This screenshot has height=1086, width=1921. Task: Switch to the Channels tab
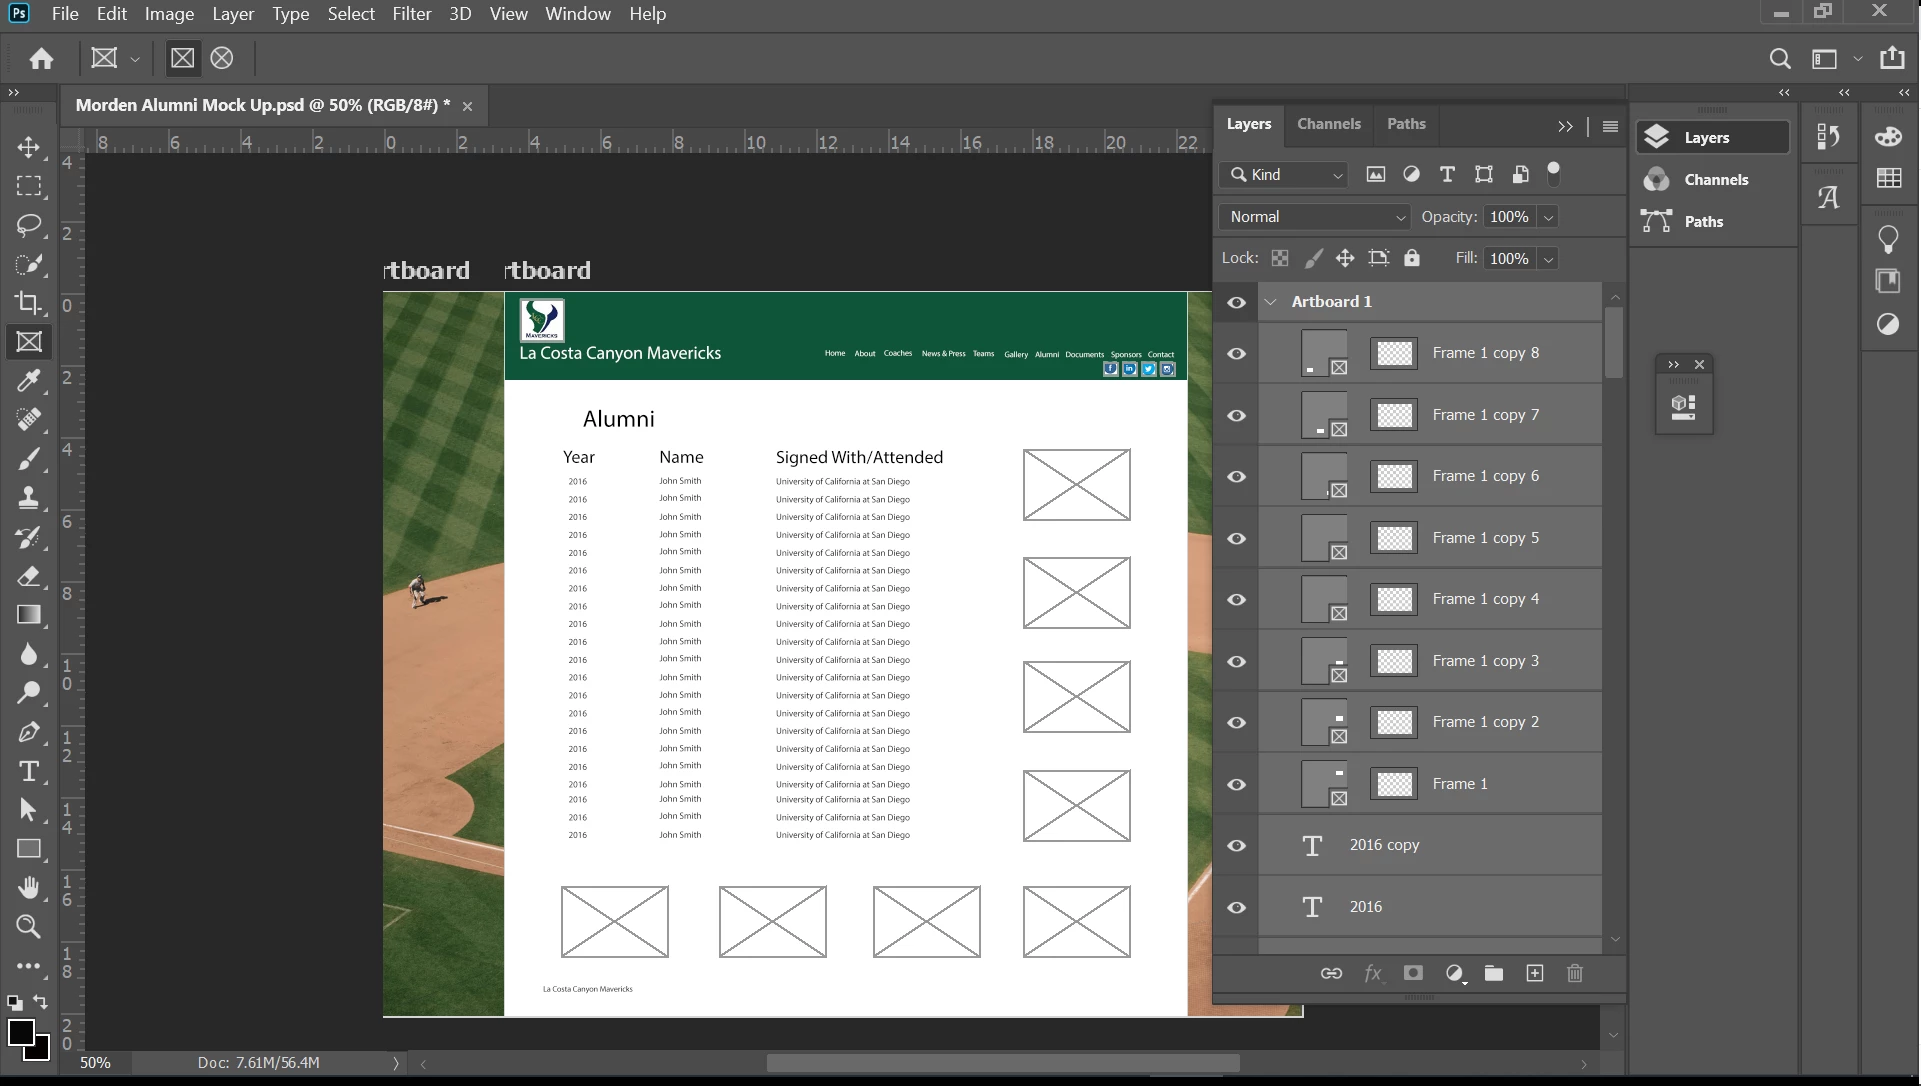click(1328, 124)
